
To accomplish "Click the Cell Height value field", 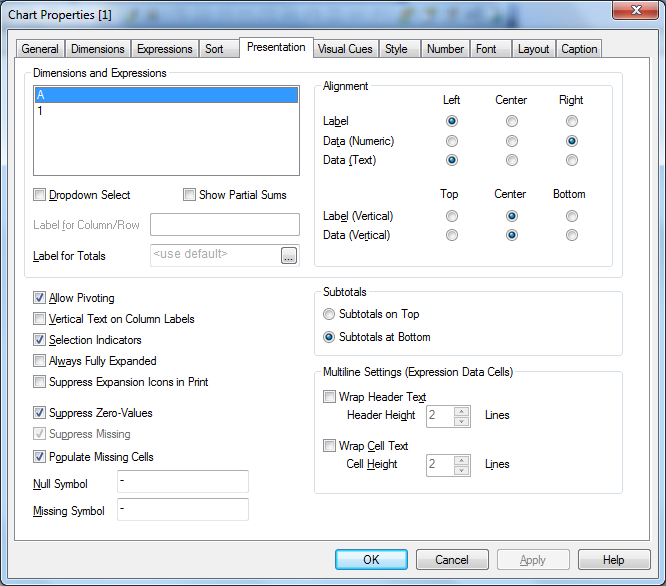I will (440, 465).
